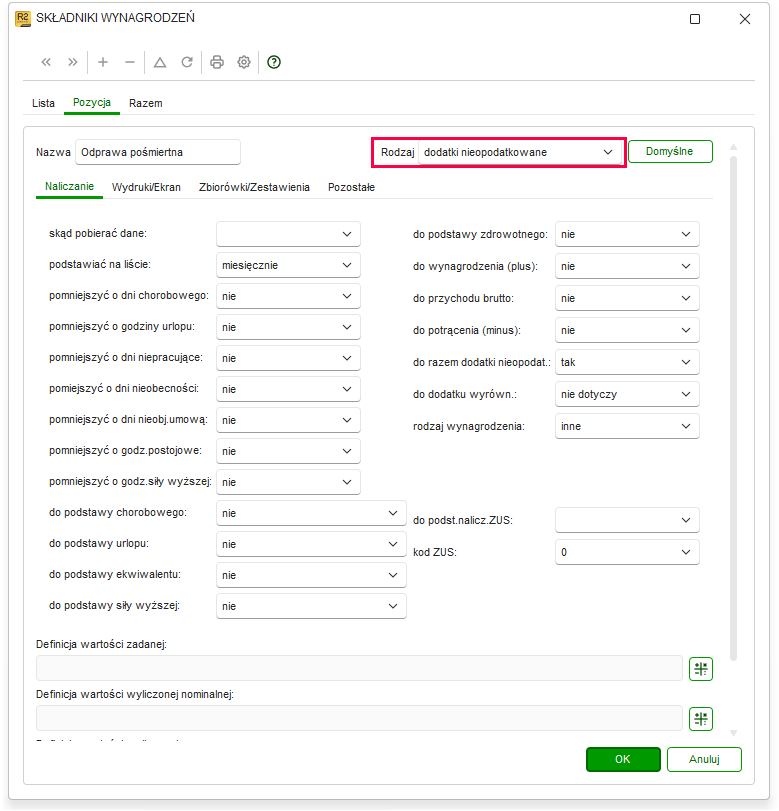Viewport: 779px width, 811px height.
Task: Click the scroll-up arrow on form scrollbar
Action: click(x=733, y=147)
